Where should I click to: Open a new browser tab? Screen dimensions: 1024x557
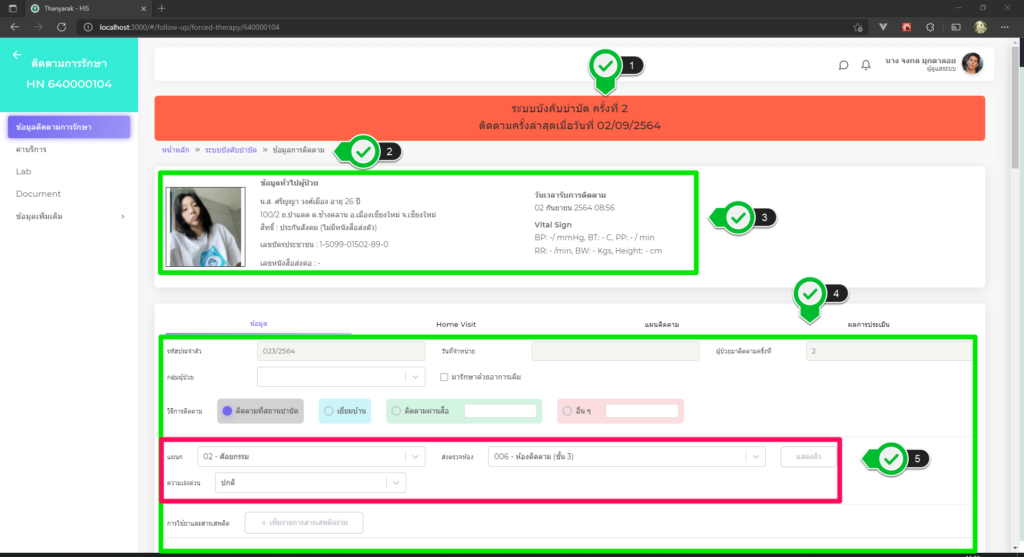pos(161,8)
